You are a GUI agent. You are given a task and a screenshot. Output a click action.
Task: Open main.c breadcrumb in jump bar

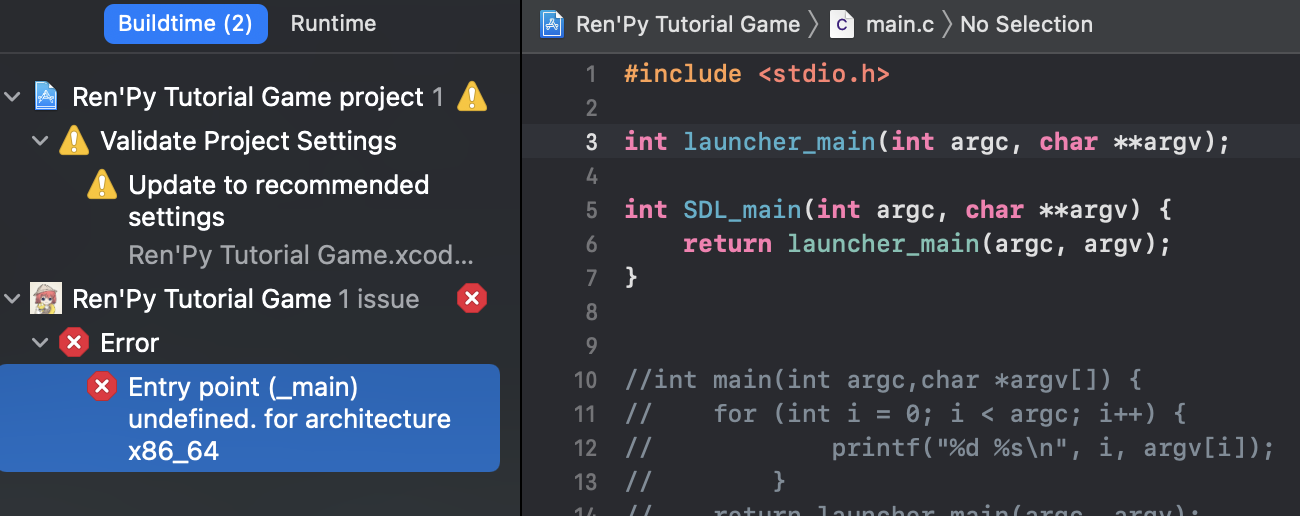(899, 24)
